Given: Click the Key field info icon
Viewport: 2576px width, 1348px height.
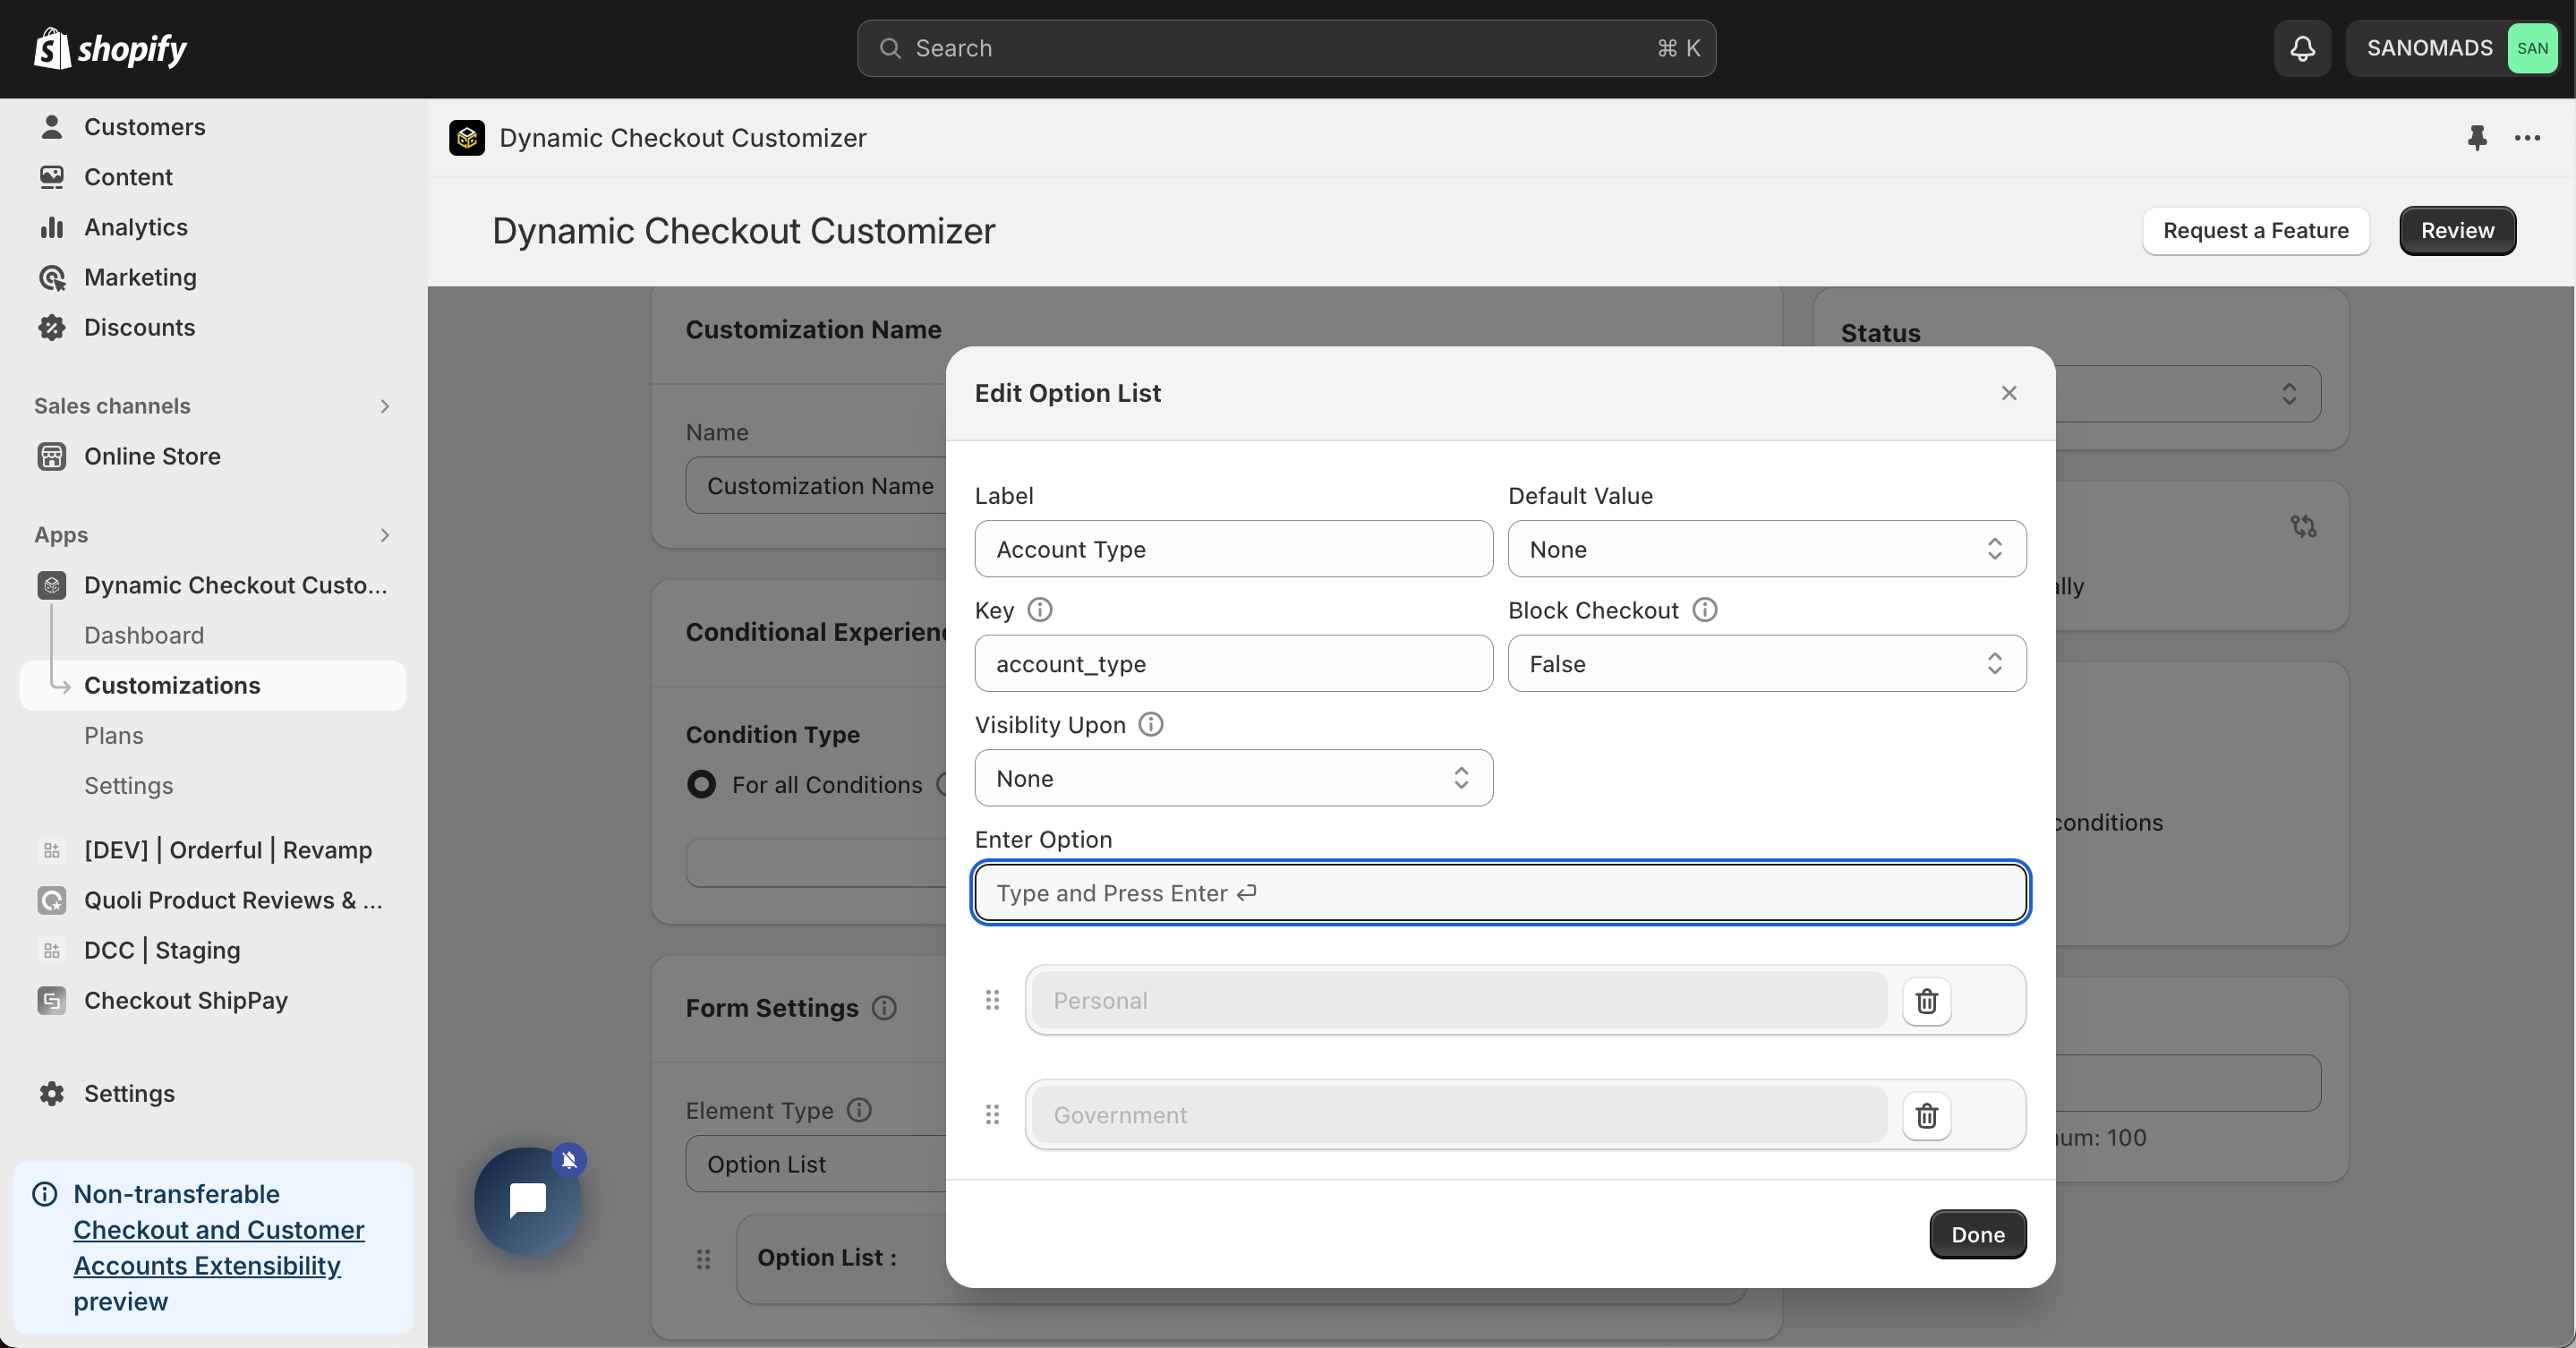Looking at the screenshot, I should click(1040, 610).
